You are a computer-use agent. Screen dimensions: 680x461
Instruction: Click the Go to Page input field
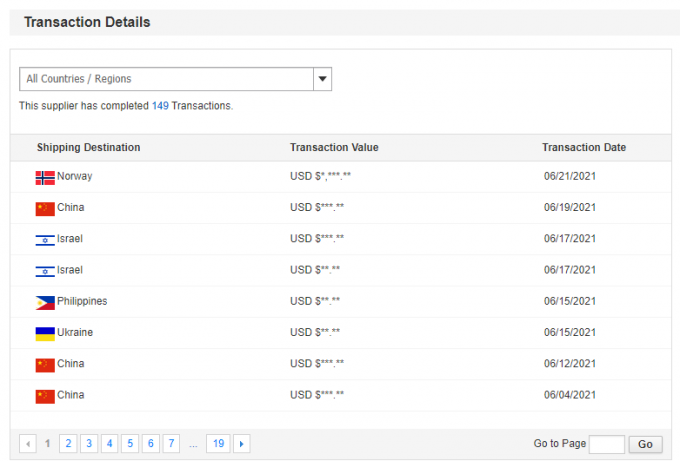(x=607, y=444)
